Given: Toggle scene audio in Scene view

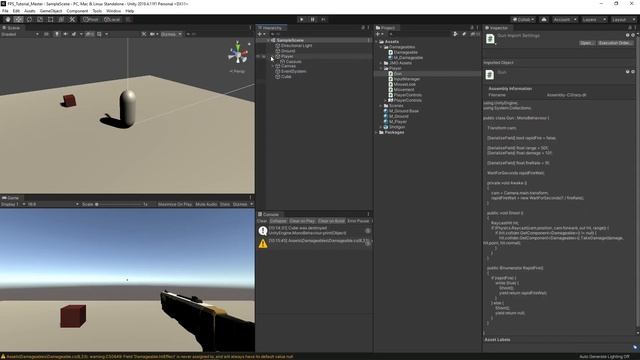Looking at the screenshot, I should click(65, 34).
